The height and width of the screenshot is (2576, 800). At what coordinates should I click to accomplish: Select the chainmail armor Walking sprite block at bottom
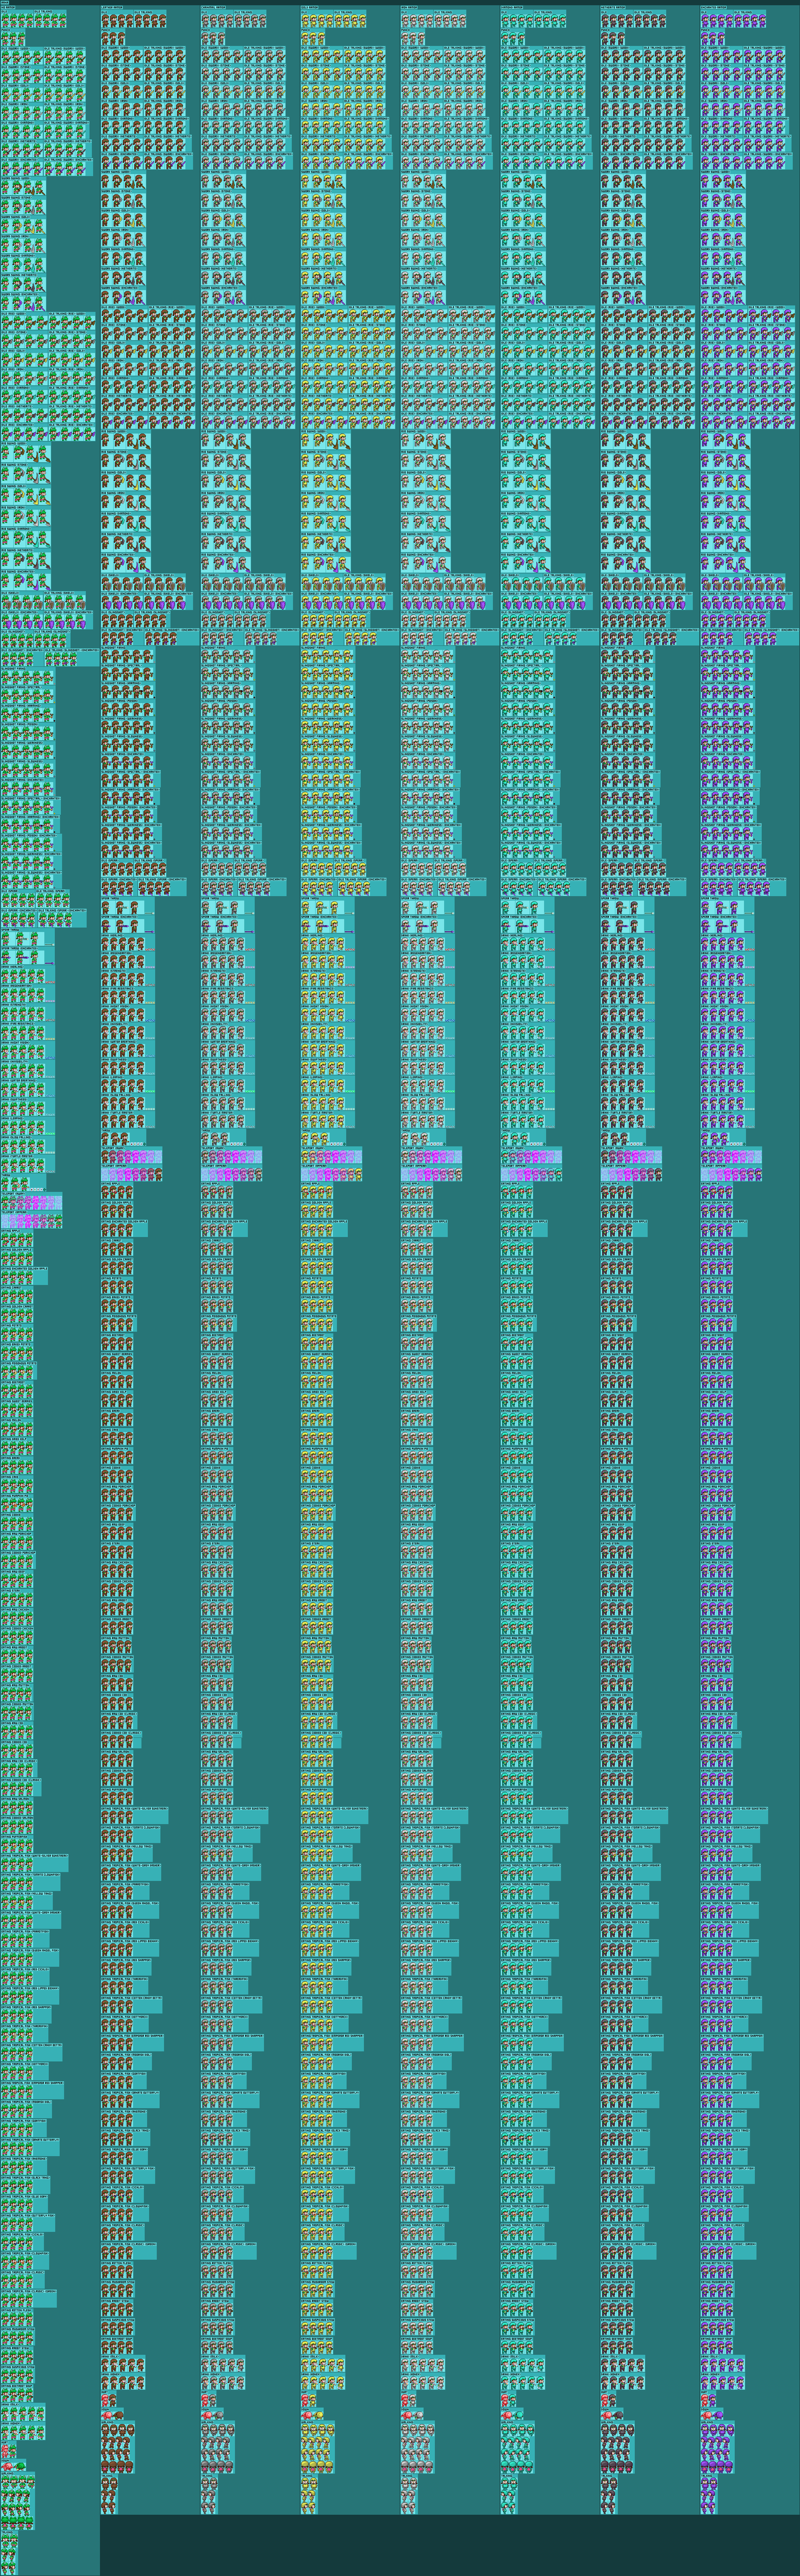(x=218, y=2448)
